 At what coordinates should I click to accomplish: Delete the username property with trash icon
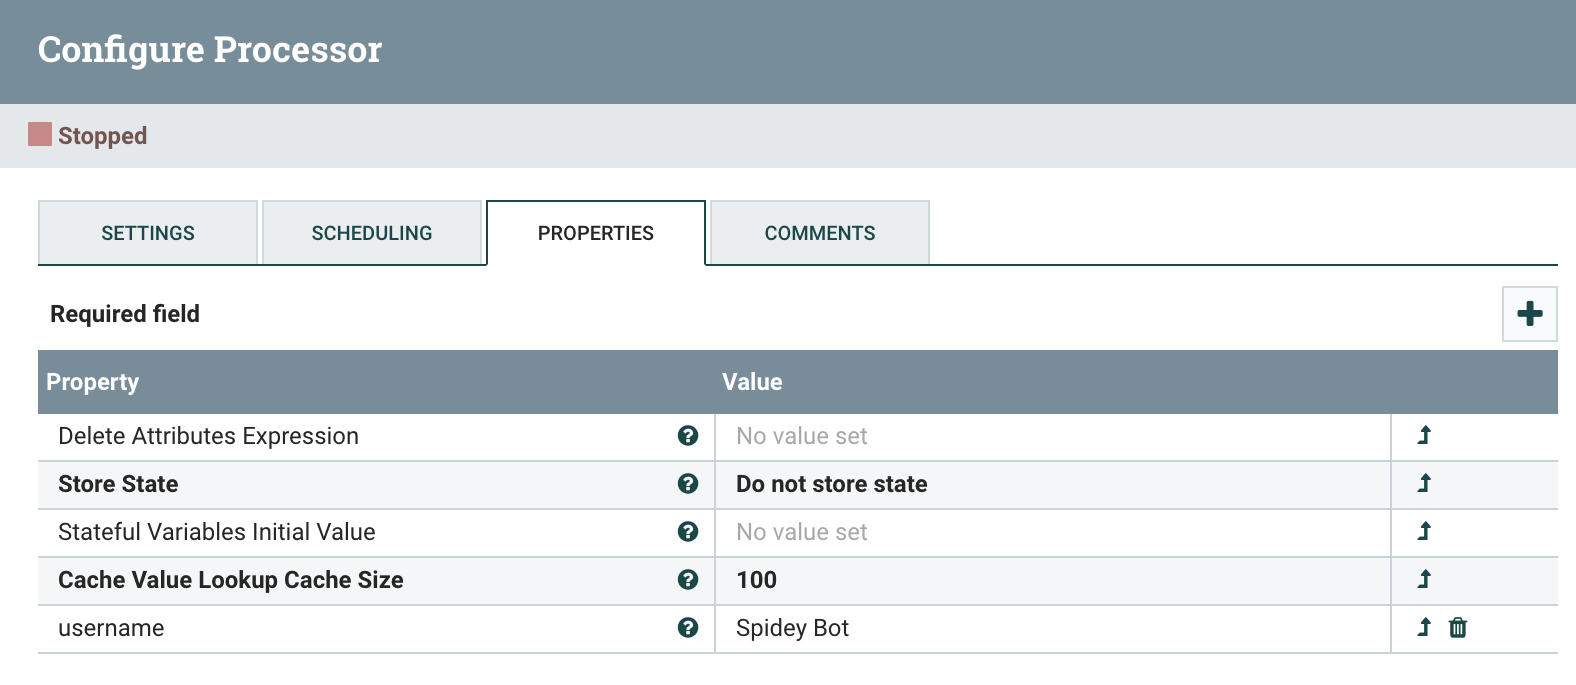tap(1458, 627)
